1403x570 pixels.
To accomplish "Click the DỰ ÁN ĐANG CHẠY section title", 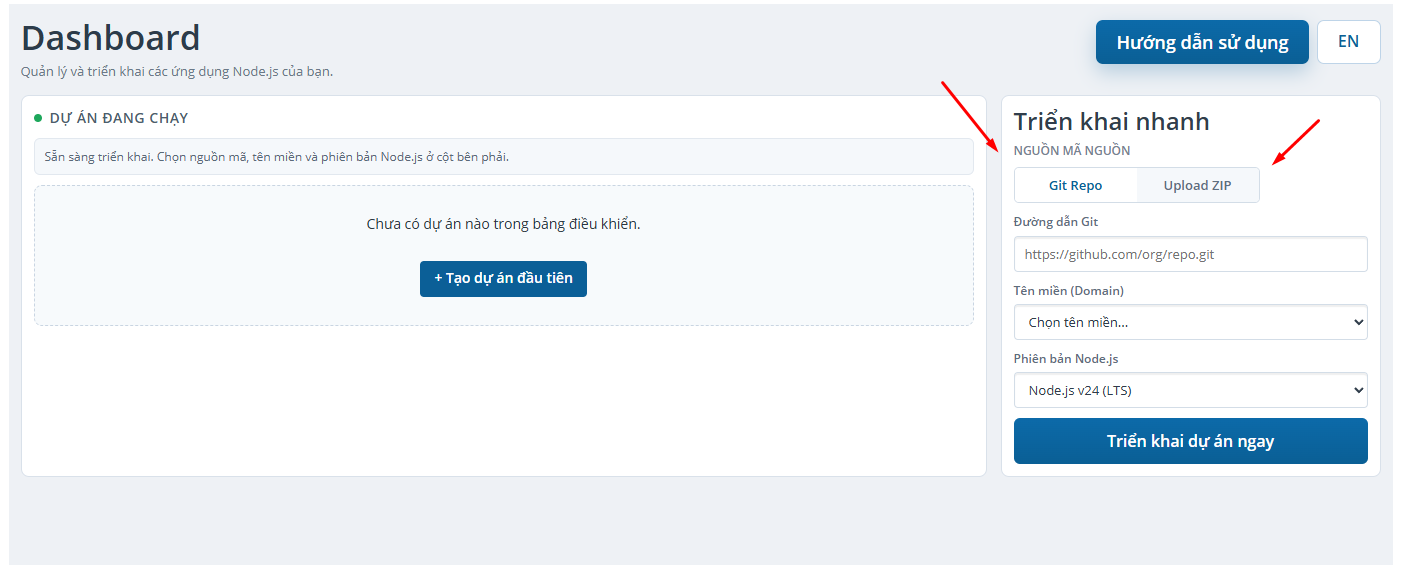I will click(119, 118).
